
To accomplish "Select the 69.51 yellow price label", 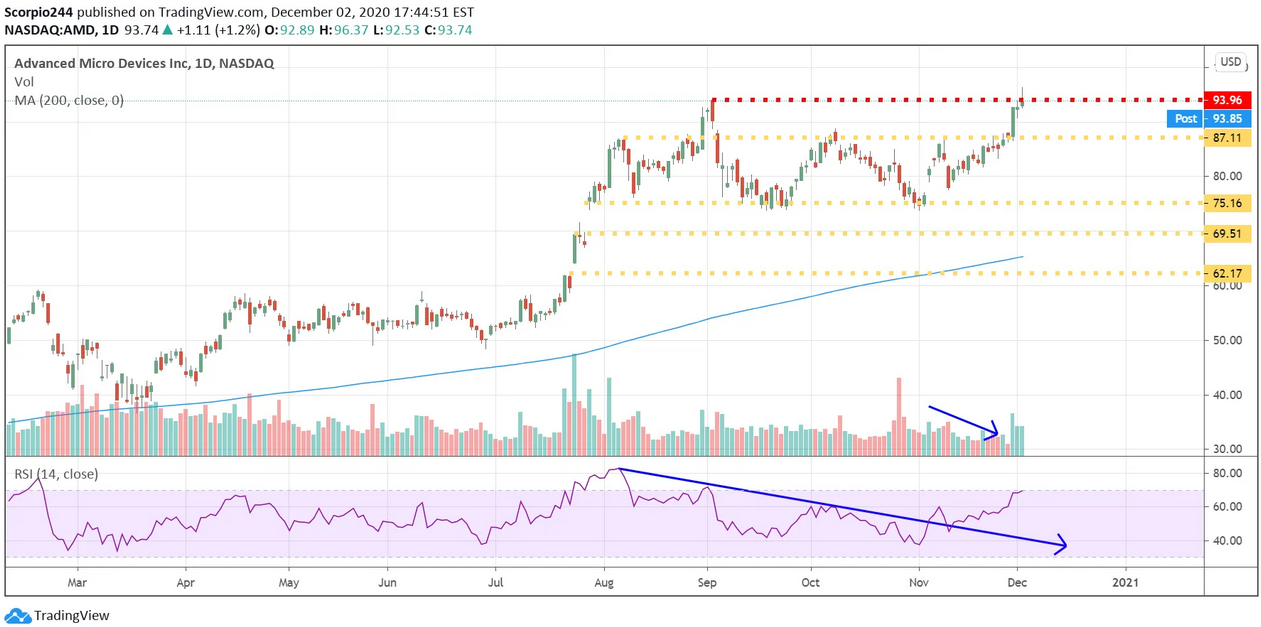I will [1227, 233].
